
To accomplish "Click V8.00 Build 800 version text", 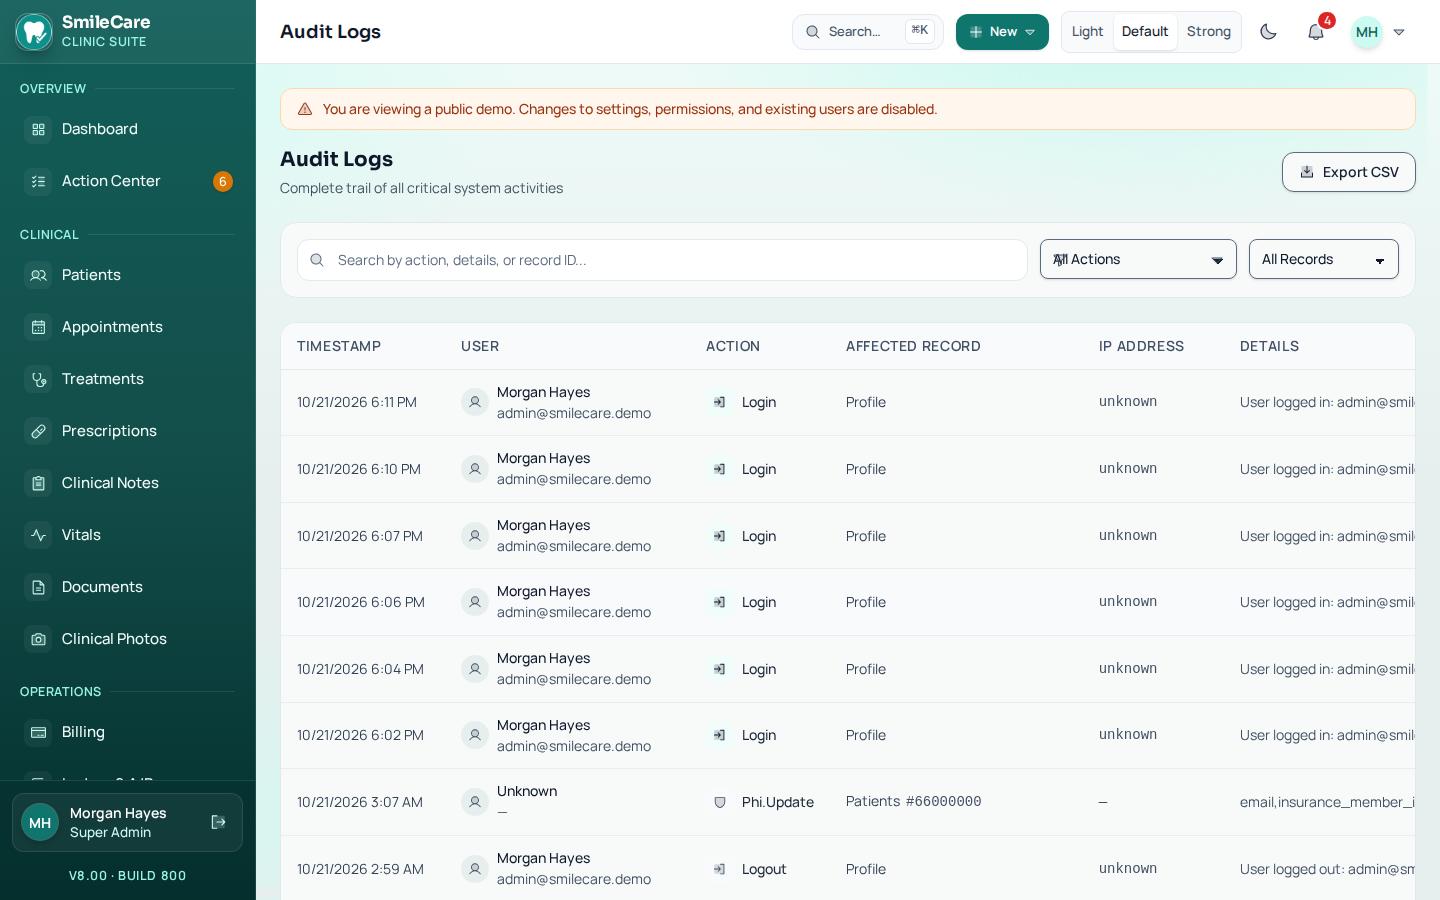I will click(x=127, y=876).
